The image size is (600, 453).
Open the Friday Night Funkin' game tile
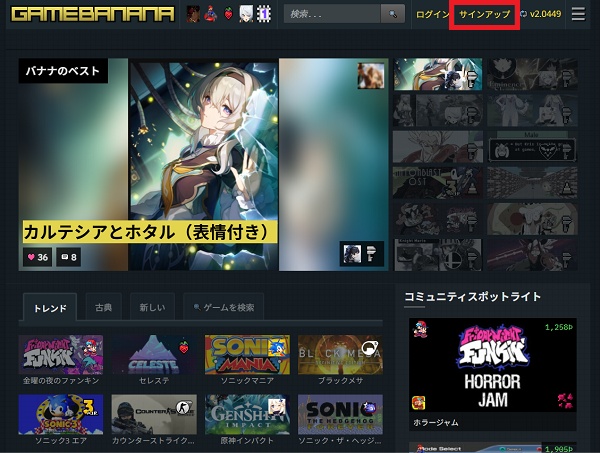61,355
